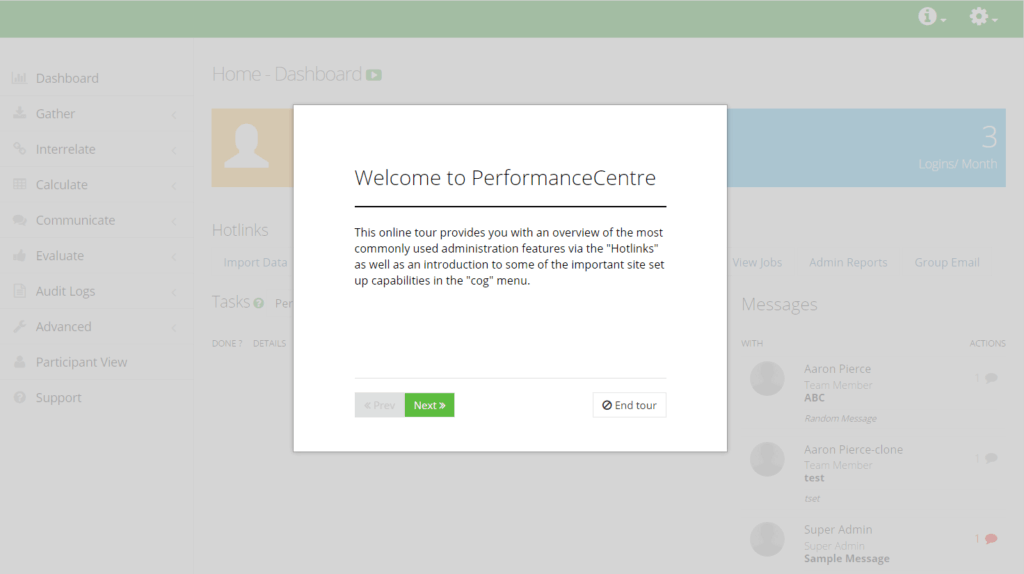Screen dimensions: 1024x574
Task: Click the Messages heading
Action: click(x=779, y=304)
